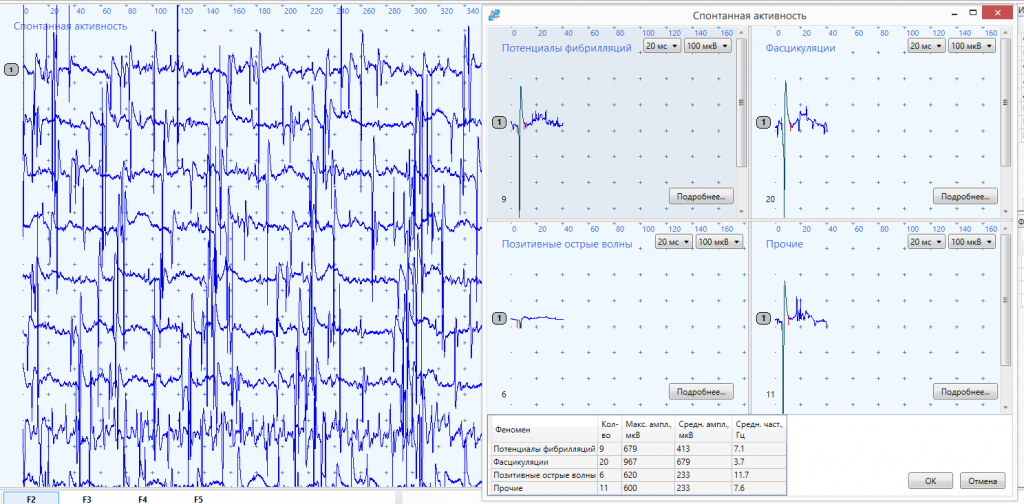Click the Потенциалы фибрилляций panel scrollbar

click(x=741, y=102)
